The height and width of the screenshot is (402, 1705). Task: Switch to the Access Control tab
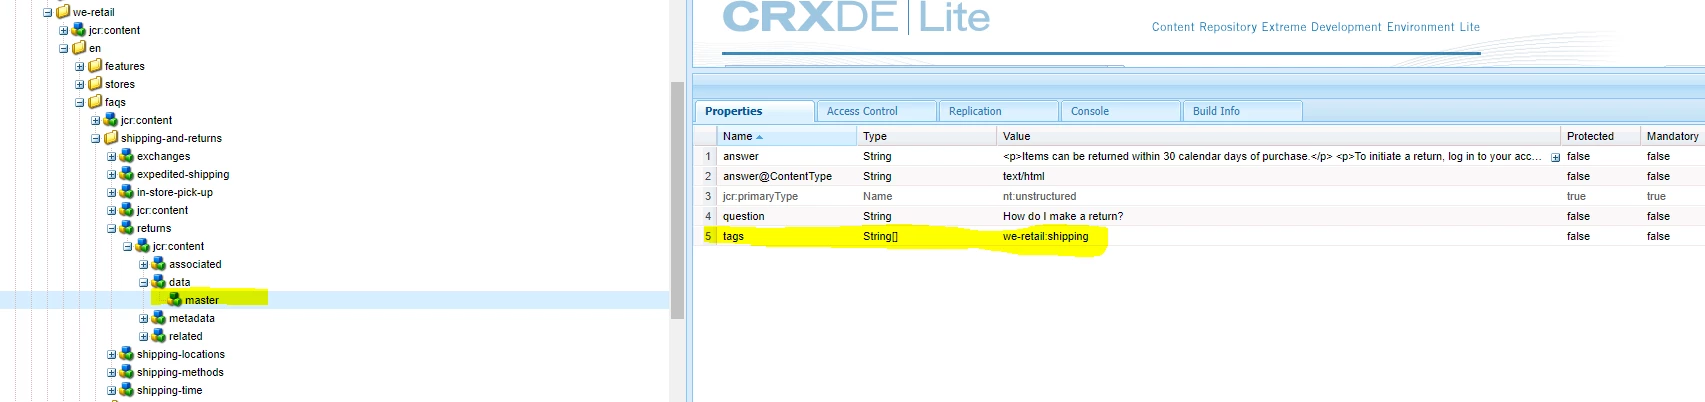[877, 111]
